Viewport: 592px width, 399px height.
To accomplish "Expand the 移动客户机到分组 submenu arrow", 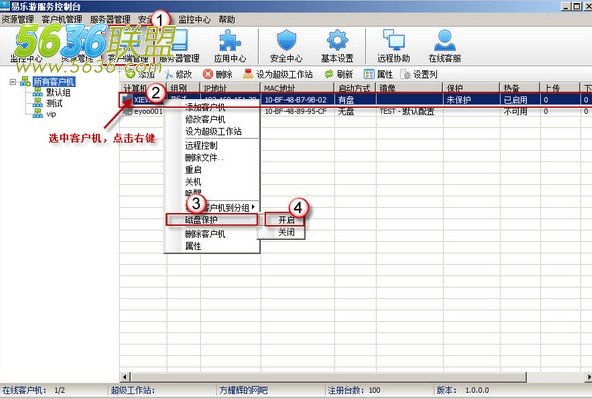I will pyautogui.click(x=253, y=206).
